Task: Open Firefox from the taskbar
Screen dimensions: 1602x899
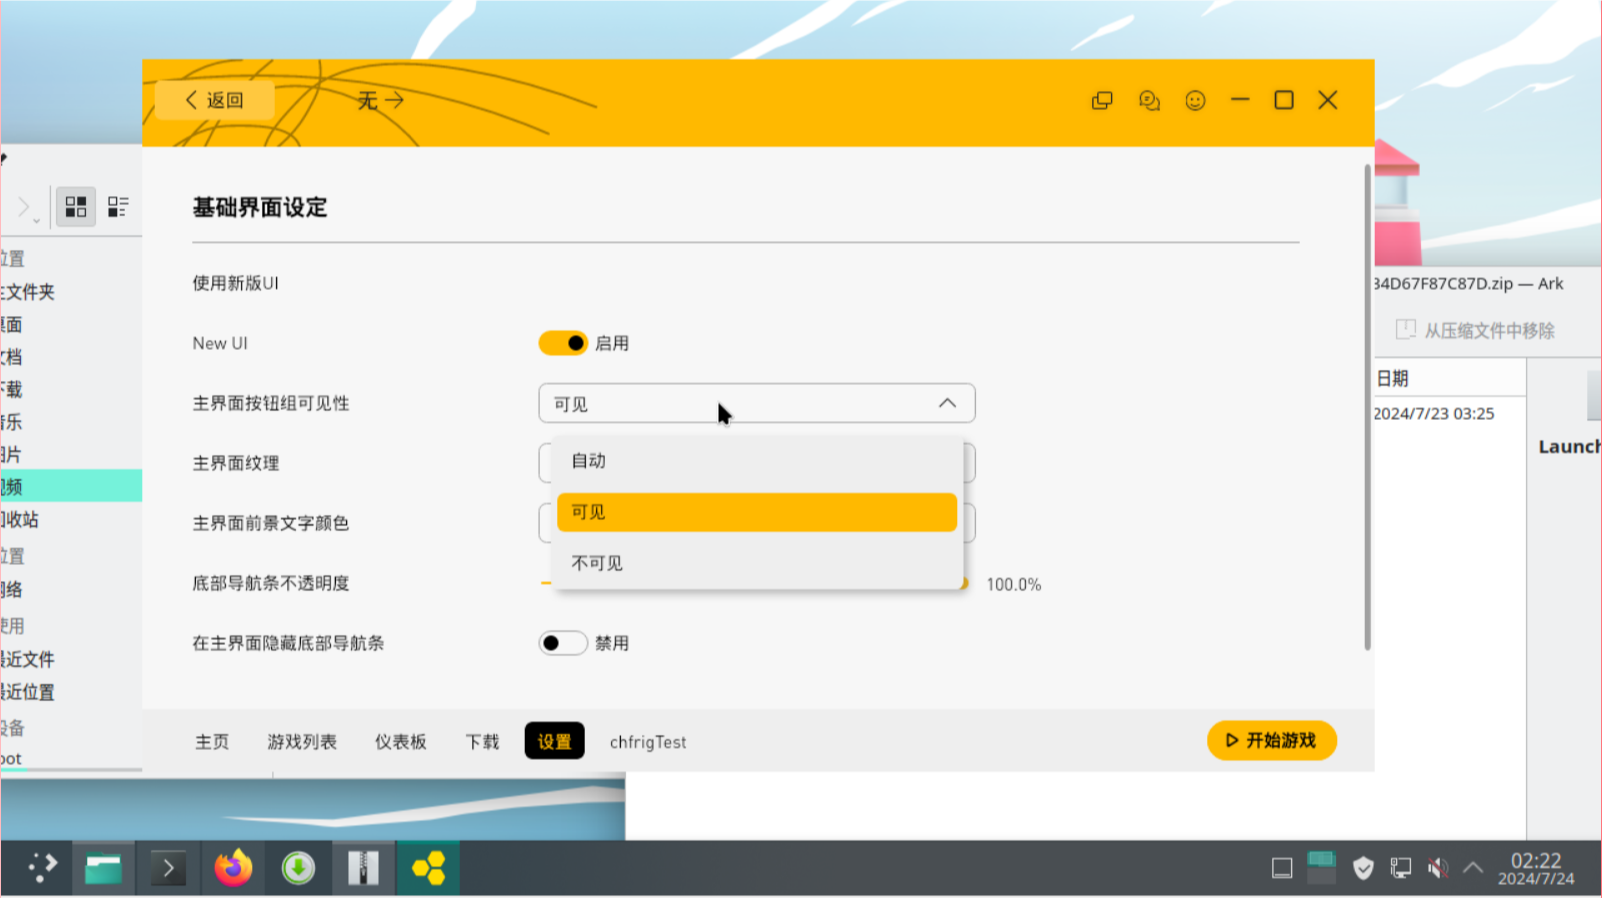Action: tap(233, 868)
